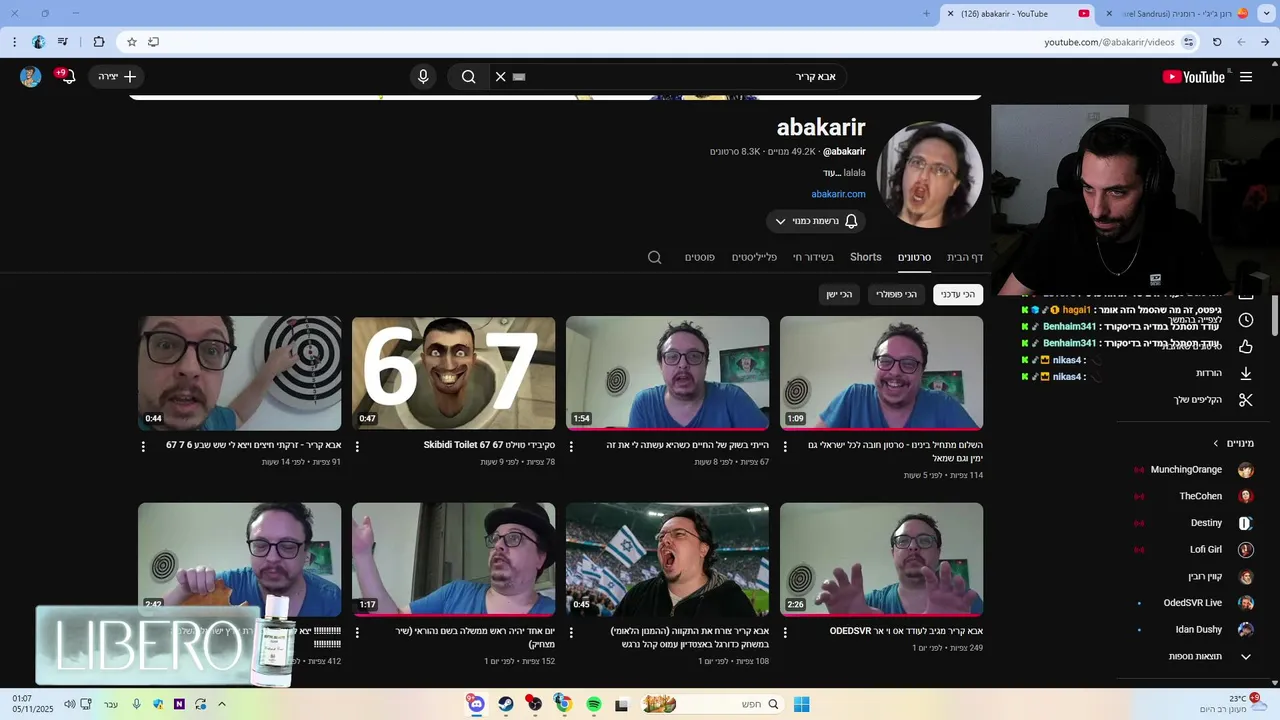The height and width of the screenshot is (720, 1280).
Task: Bookmark this page with the star icon
Action: tap(132, 42)
